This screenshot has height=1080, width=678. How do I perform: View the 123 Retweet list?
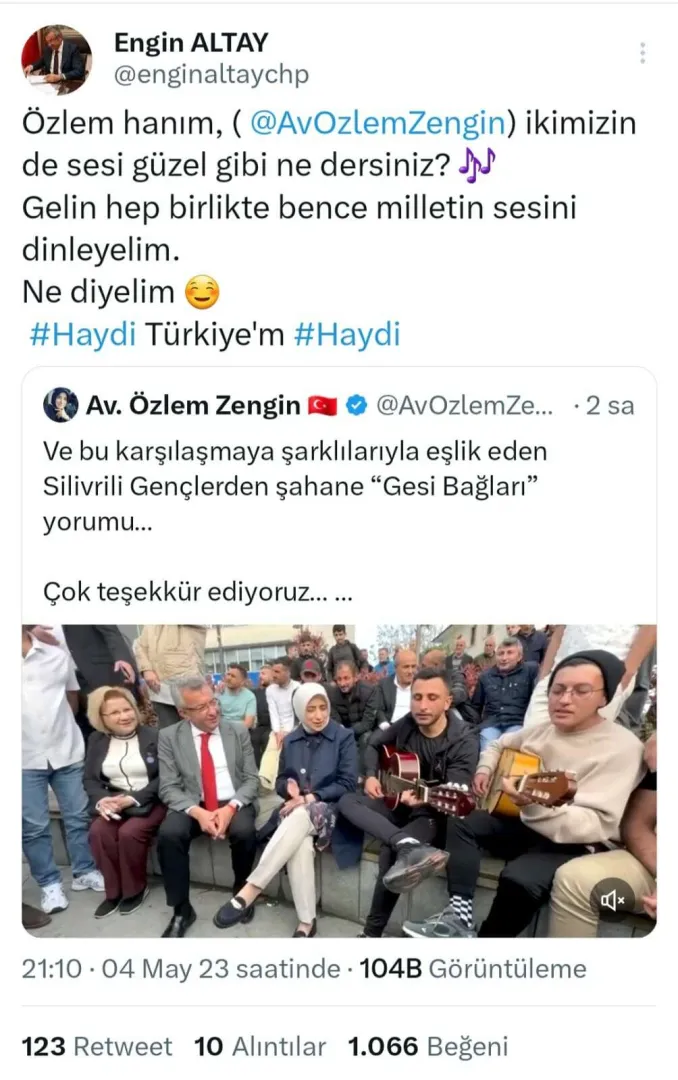(x=97, y=1046)
